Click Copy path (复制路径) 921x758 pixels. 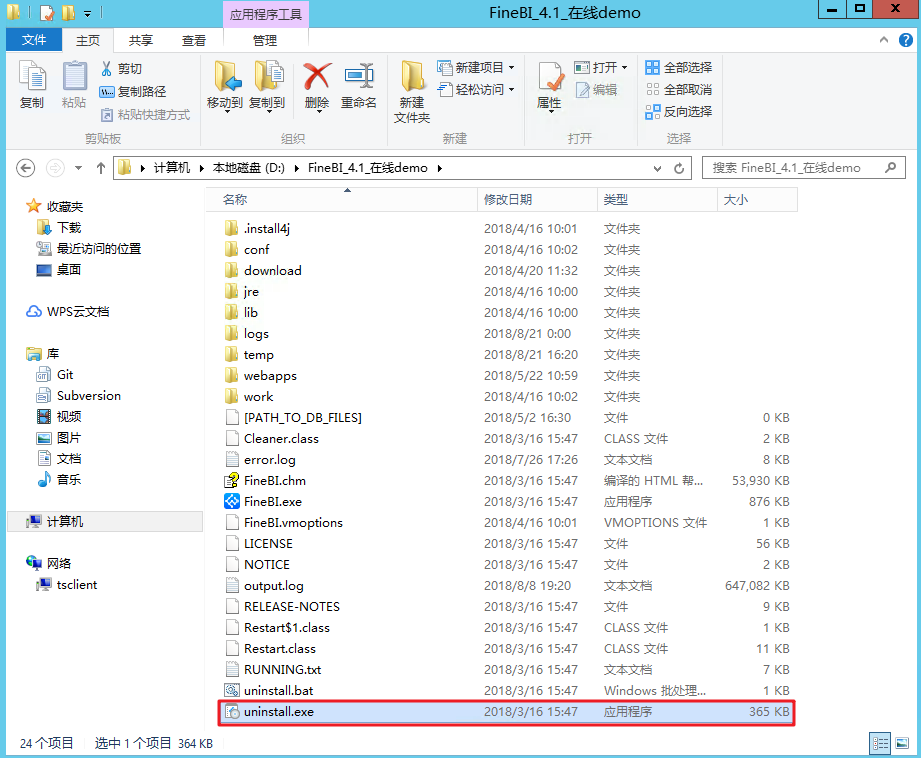pyautogui.click(x=133, y=91)
